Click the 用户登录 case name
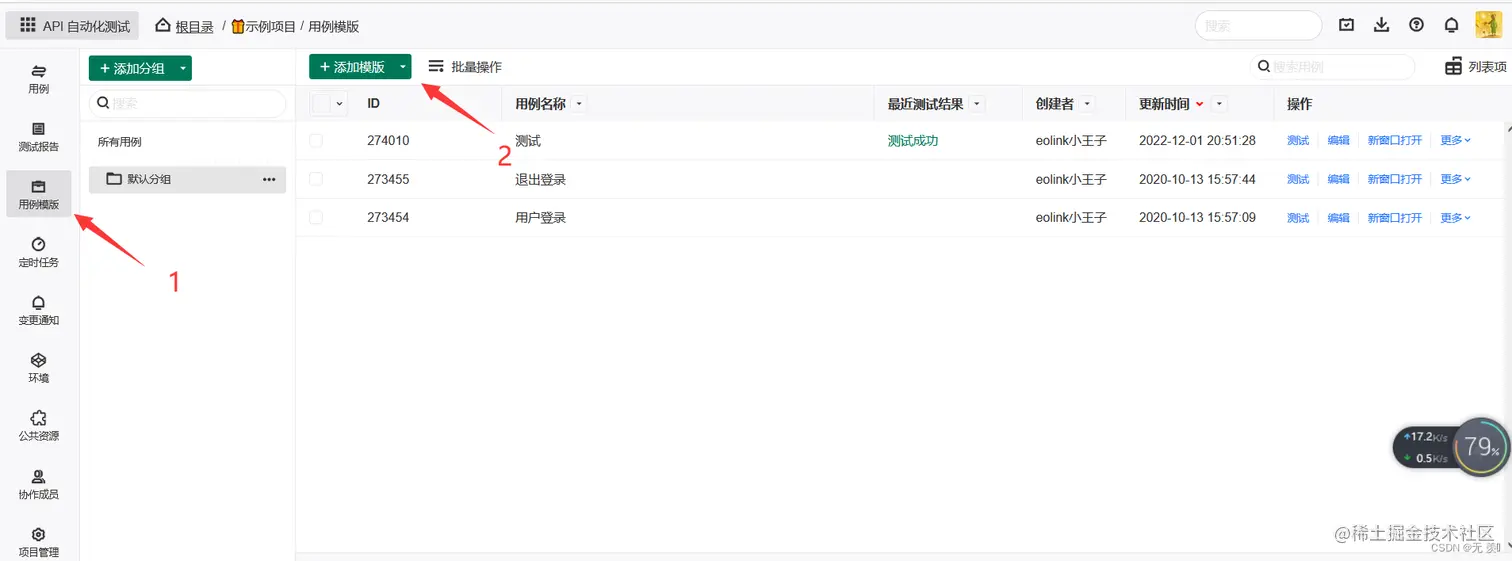The height and width of the screenshot is (561, 1512). tap(540, 217)
